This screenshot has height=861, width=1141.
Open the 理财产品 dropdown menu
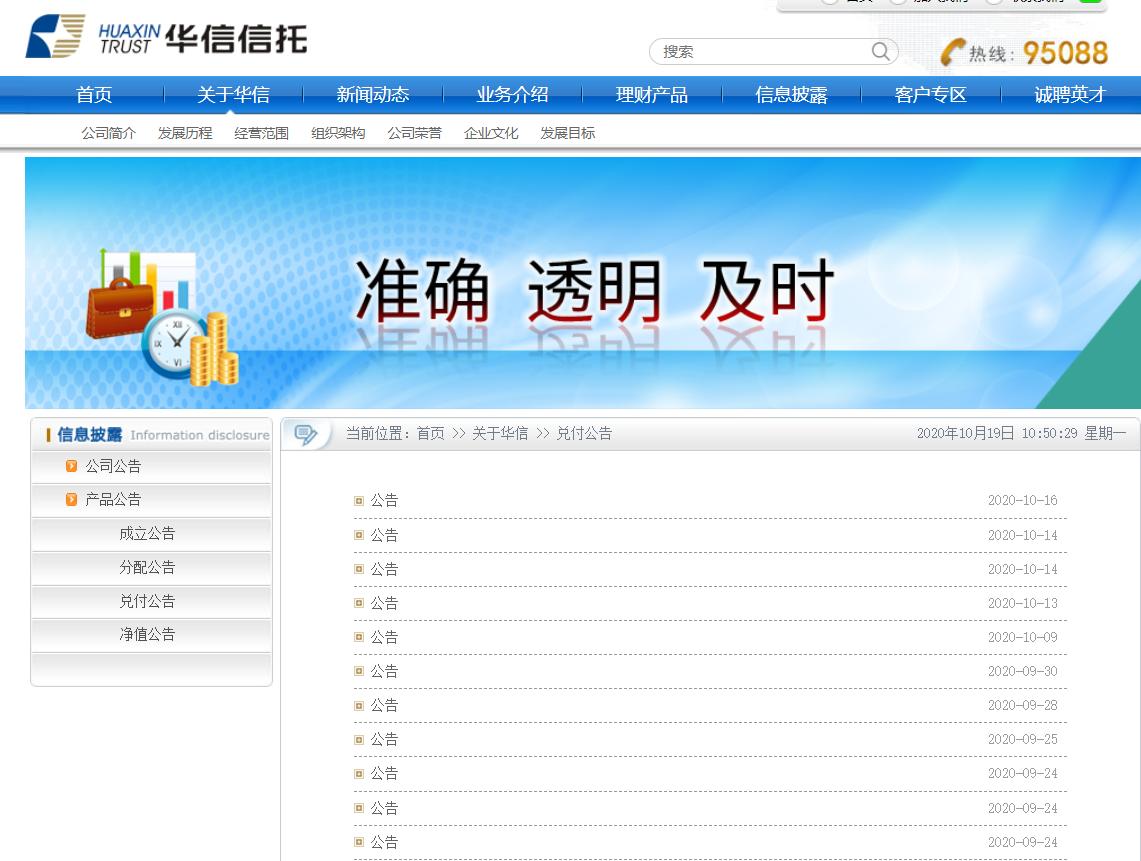click(650, 94)
